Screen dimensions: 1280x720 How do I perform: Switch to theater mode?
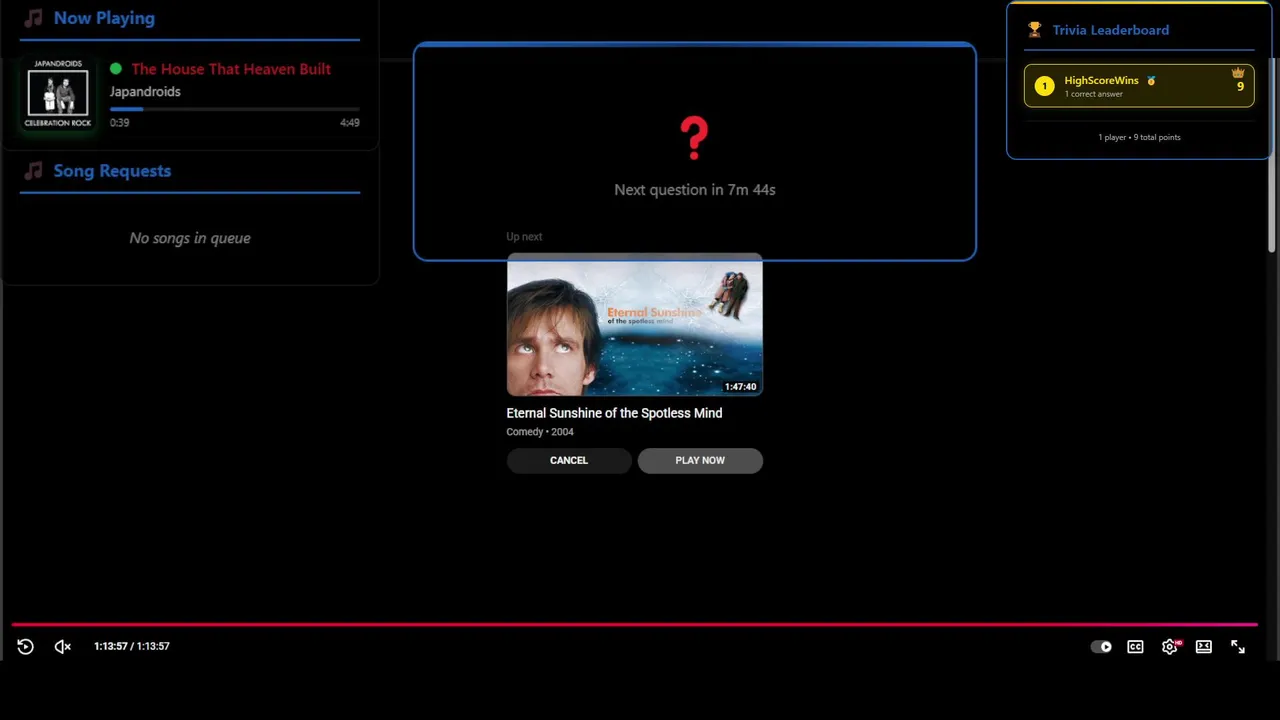click(x=1204, y=647)
